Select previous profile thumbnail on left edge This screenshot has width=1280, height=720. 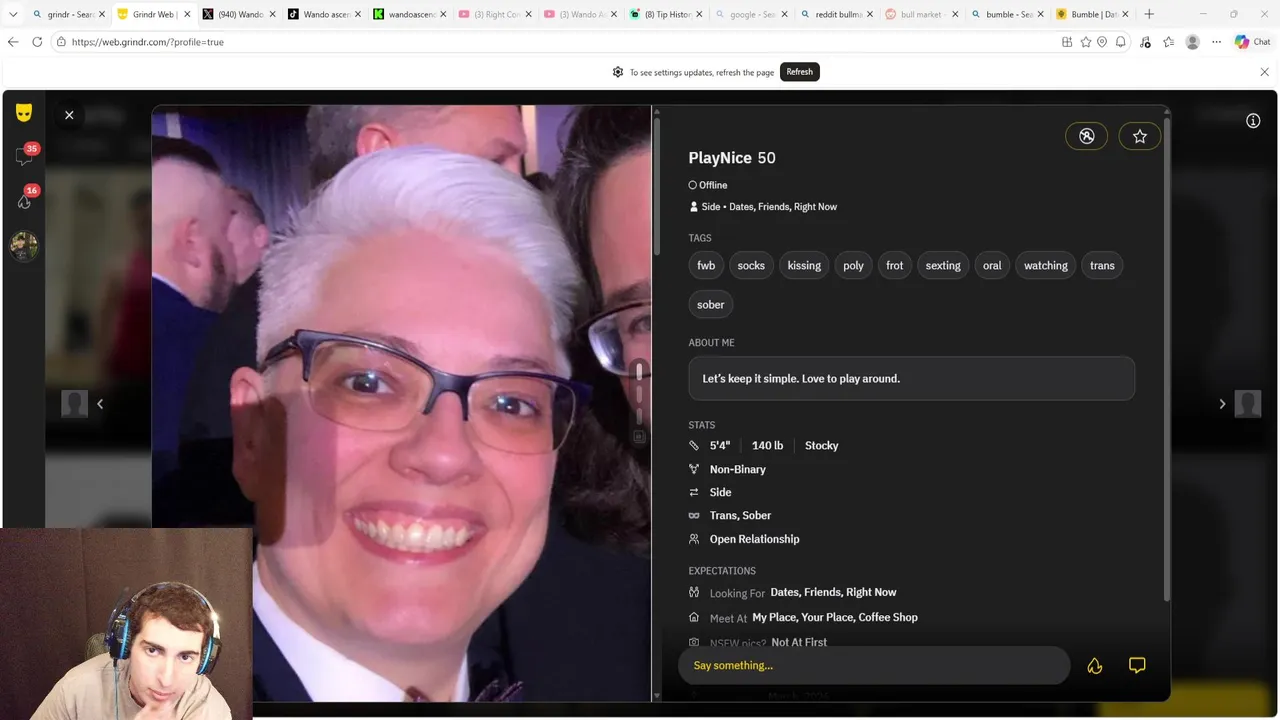[74, 404]
